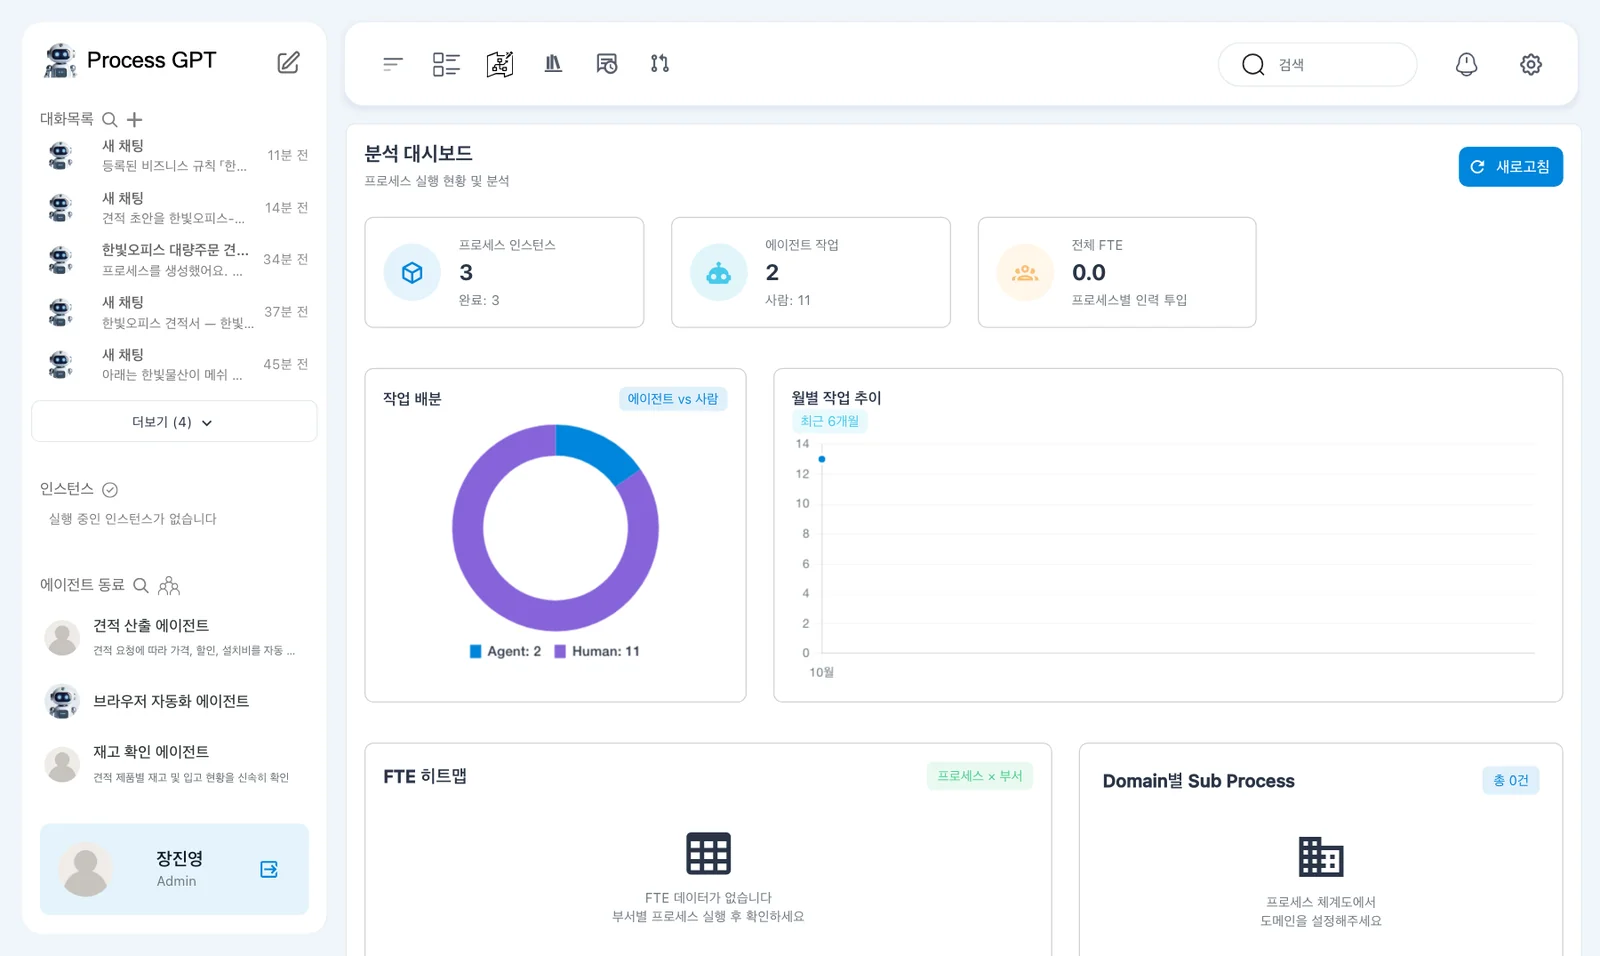The image size is (1600, 956).
Task: Open the 한빛오피스 대량주문 conversation
Action: pos(175,260)
